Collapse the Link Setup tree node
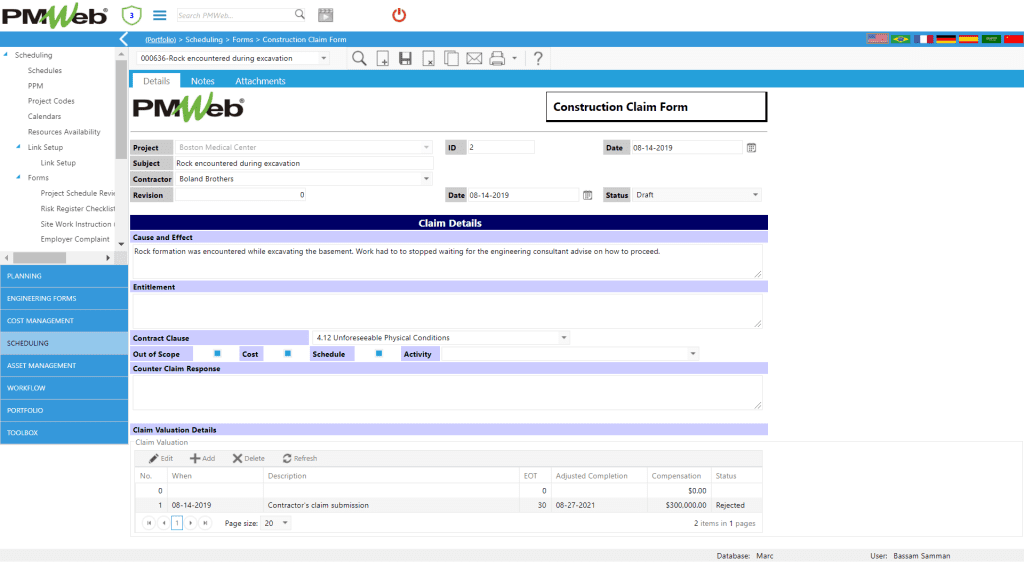The height and width of the screenshot is (576, 1024). coord(18,147)
